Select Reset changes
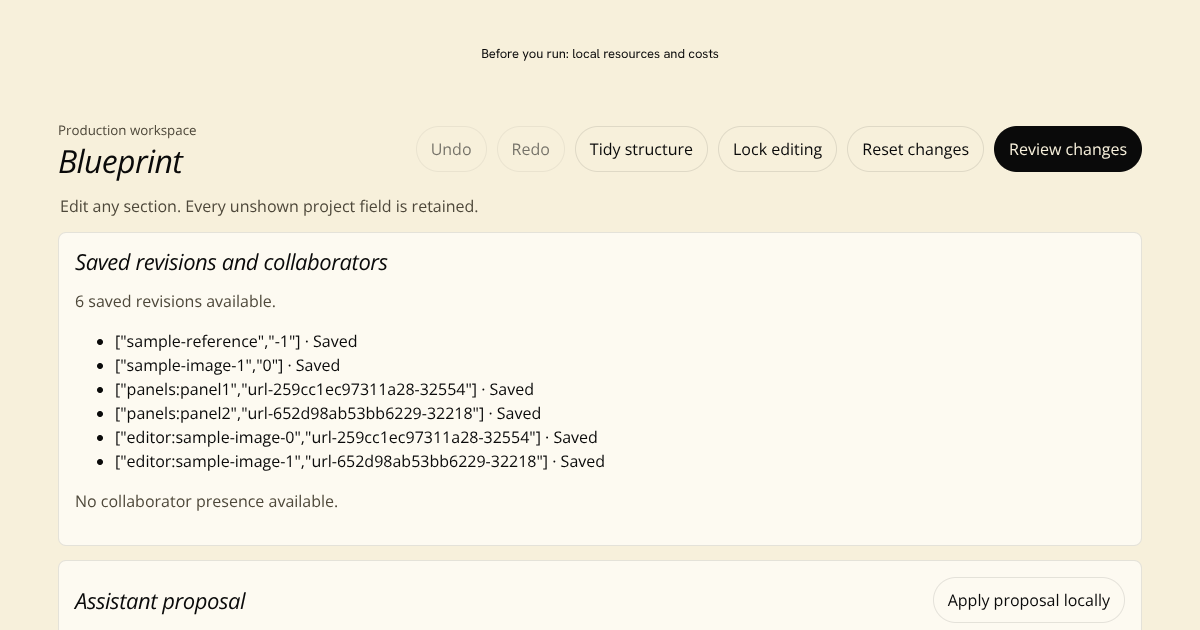 [x=915, y=149]
